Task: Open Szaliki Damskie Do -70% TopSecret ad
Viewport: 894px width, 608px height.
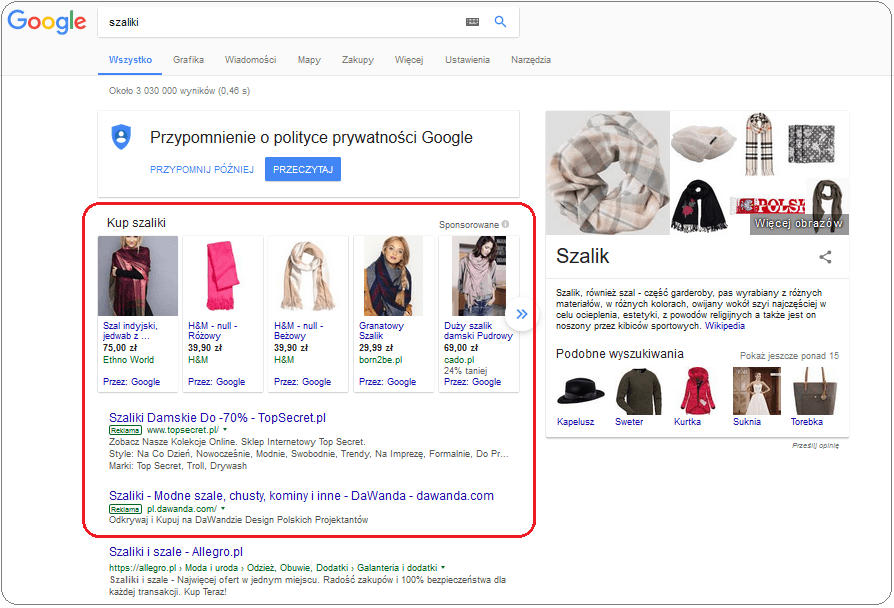Action: point(217,418)
